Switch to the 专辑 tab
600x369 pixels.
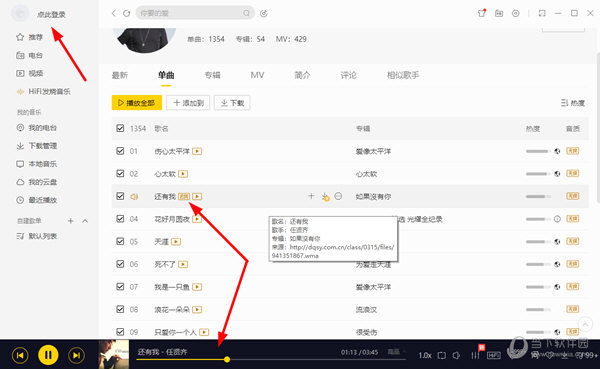(x=212, y=75)
